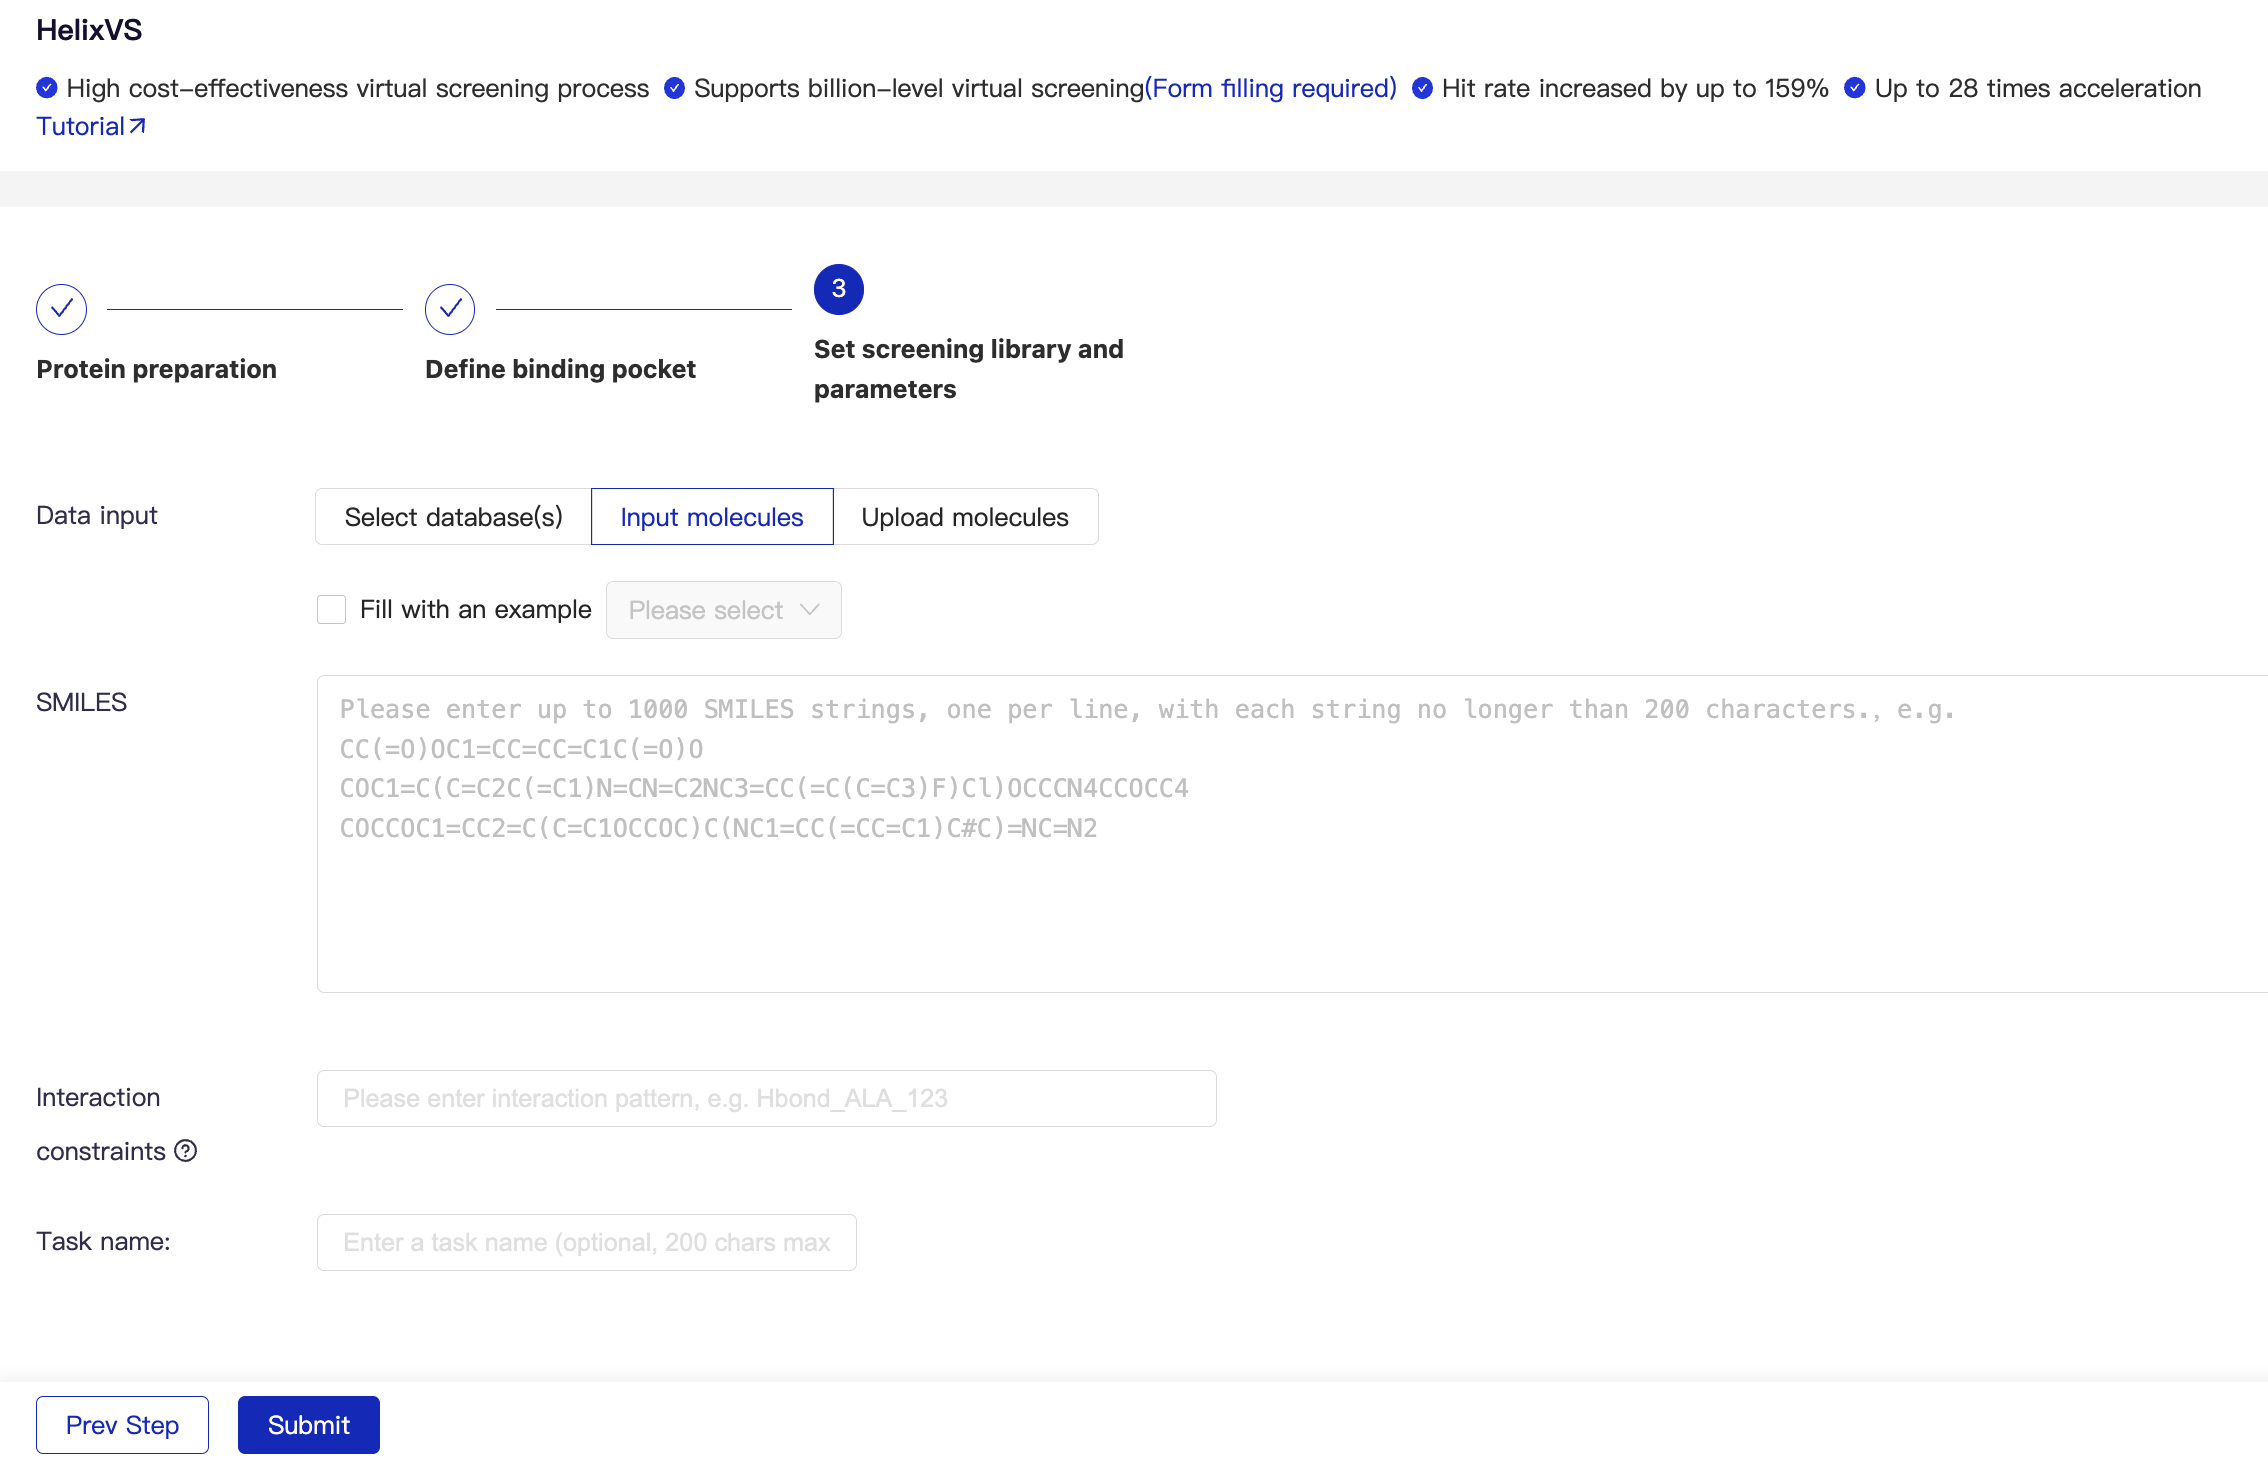Select the Input molecules tab

pos(711,517)
